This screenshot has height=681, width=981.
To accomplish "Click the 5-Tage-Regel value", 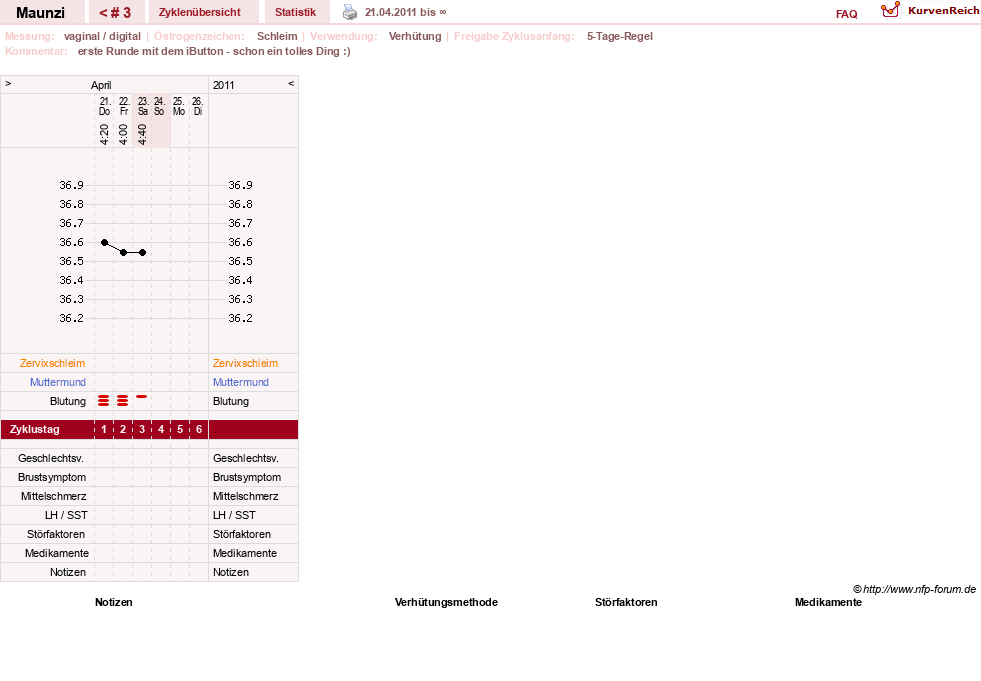I will [619, 36].
